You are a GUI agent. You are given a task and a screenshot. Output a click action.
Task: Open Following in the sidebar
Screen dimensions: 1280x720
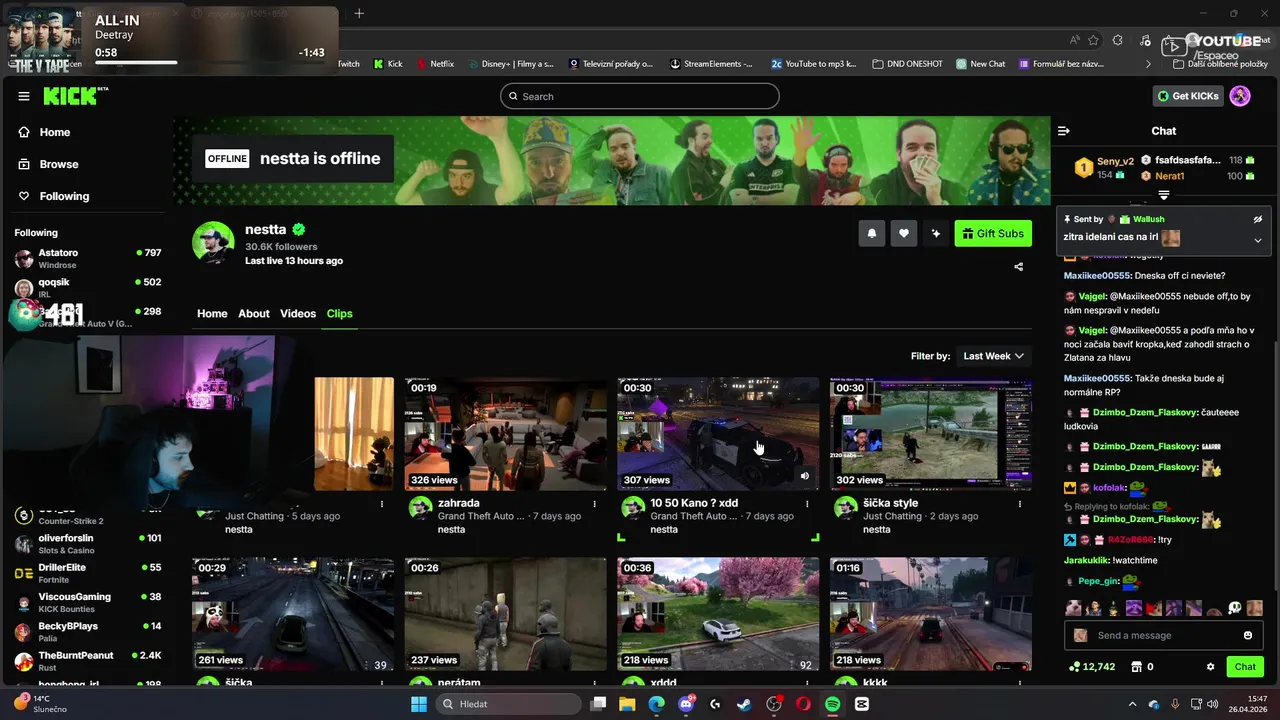64,196
